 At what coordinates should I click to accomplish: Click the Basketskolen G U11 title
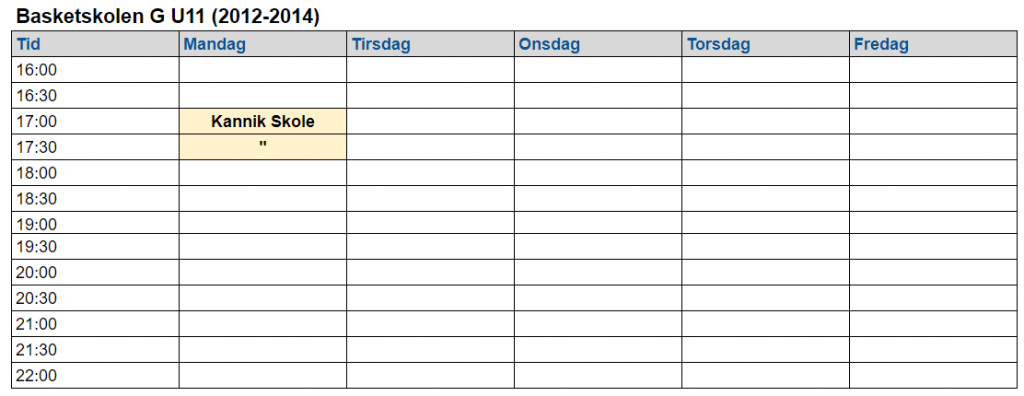coord(167,16)
